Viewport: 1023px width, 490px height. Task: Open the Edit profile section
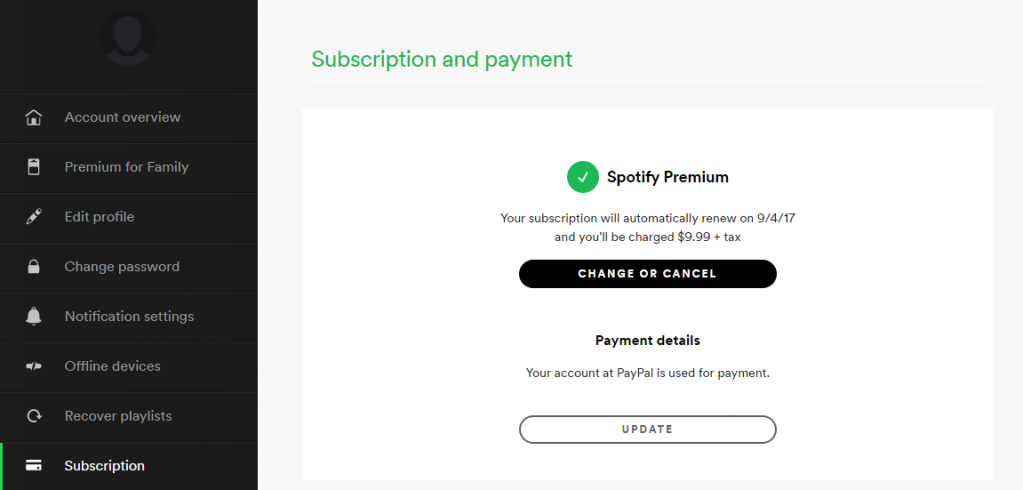coord(99,217)
